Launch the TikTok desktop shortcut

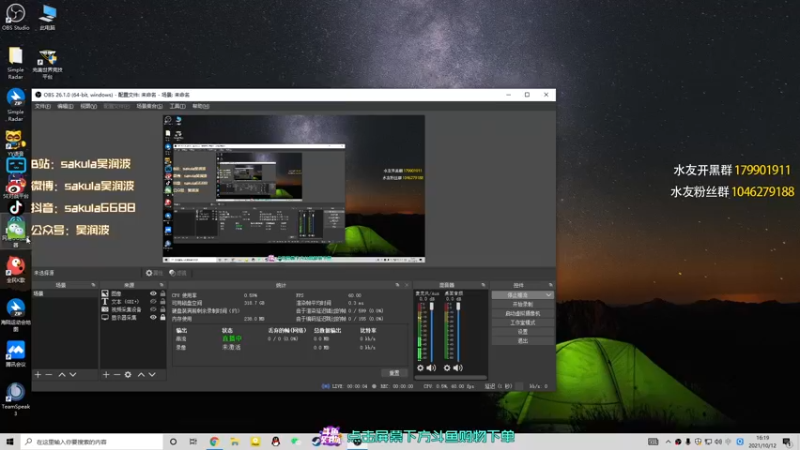tap(15, 208)
